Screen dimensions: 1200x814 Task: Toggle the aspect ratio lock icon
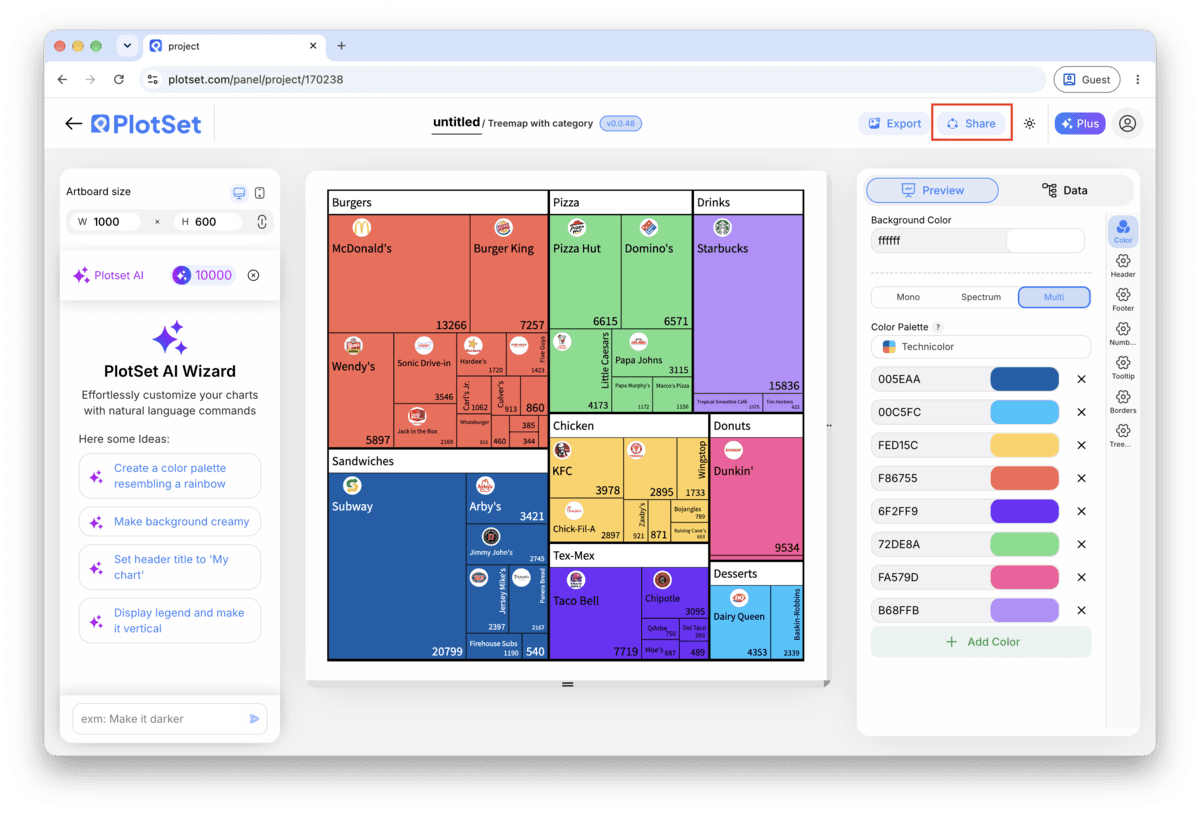coord(262,222)
